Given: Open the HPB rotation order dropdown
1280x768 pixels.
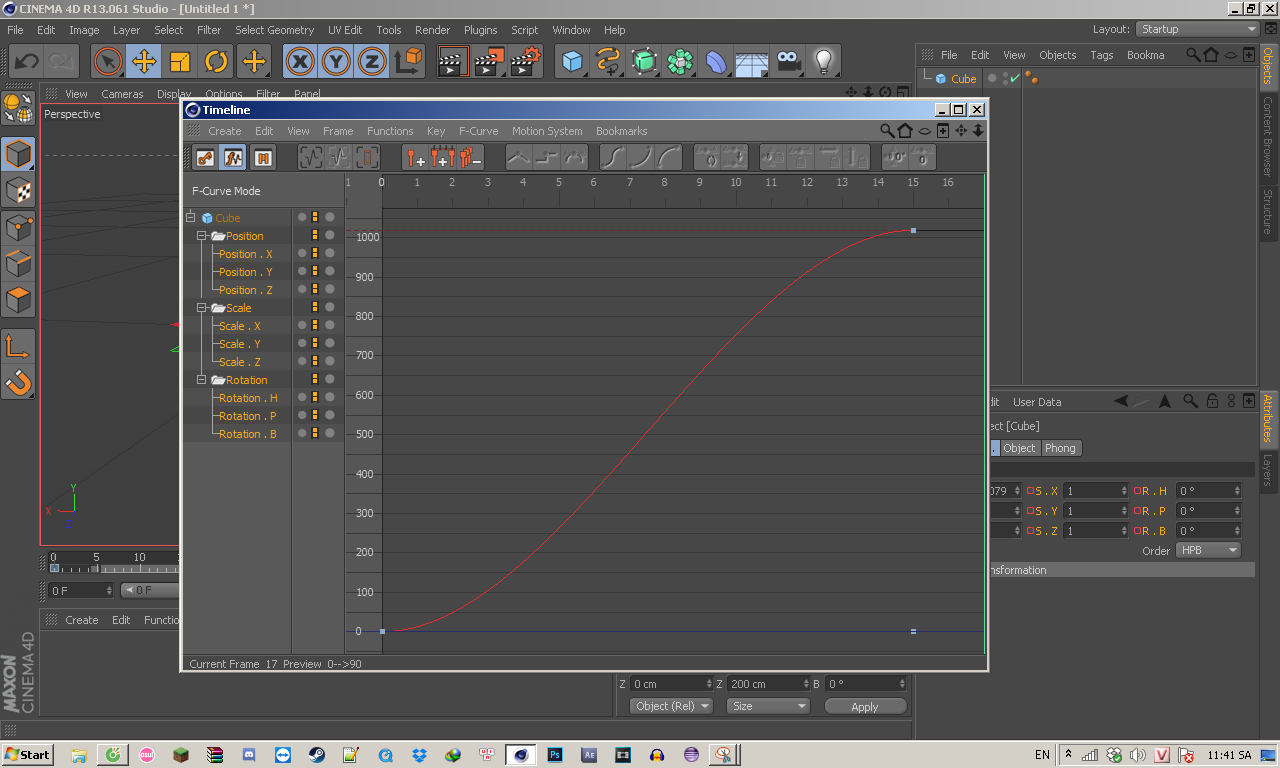Looking at the screenshot, I should click(1208, 550).
